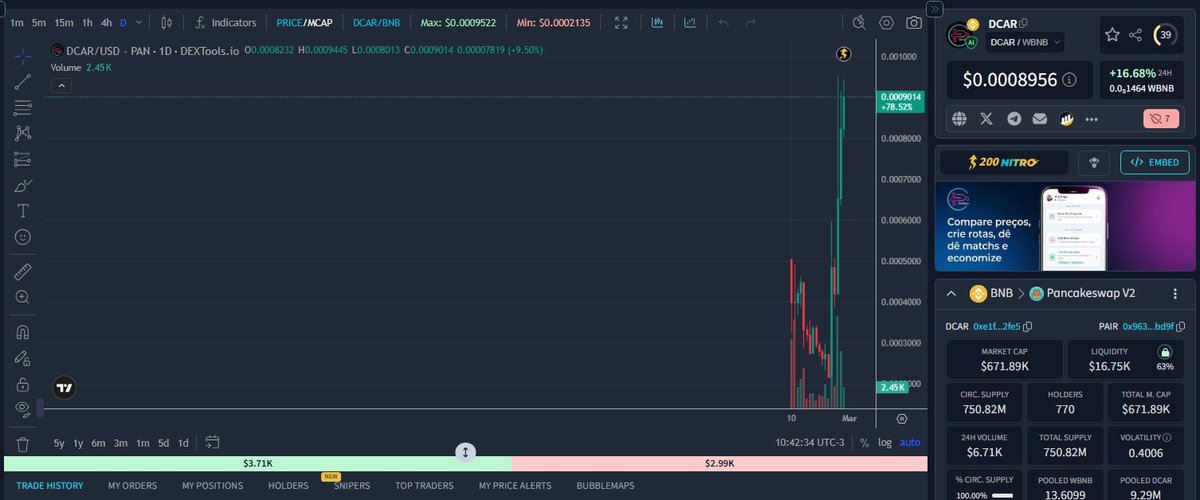Image resolution: width=1200 pixels, height=500 pixels.
Task: Open the DCAR X profile
Action: [987, 119]
